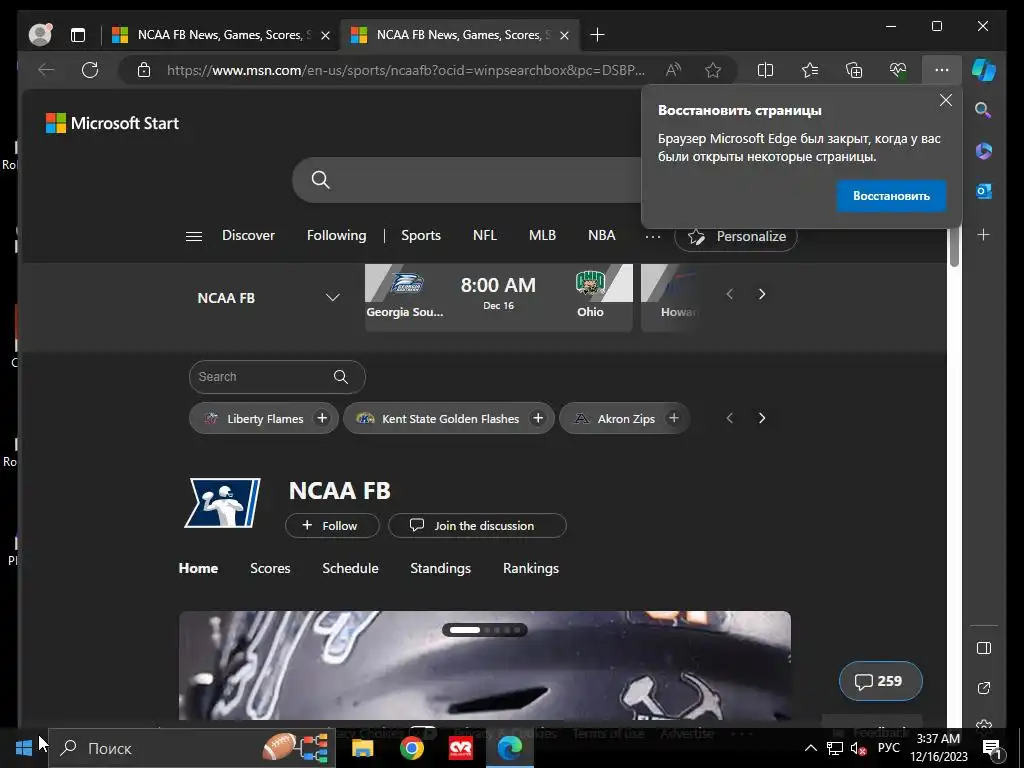The image size is (1024, 768).
Task: Open Schedule section
Action: pos(350,568)
